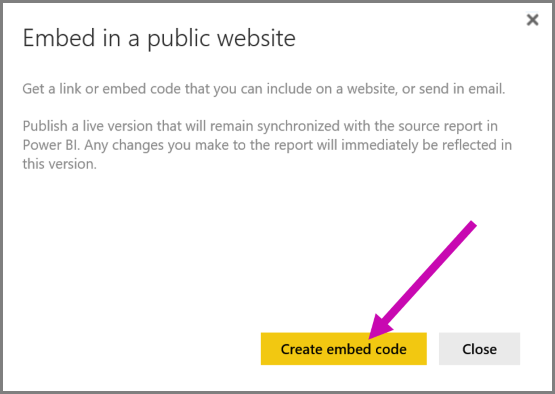The width and height of the screenshot is (555, 394).
Task: Click the word 'Embed' in the title
Action: click(x=59, y=38)
